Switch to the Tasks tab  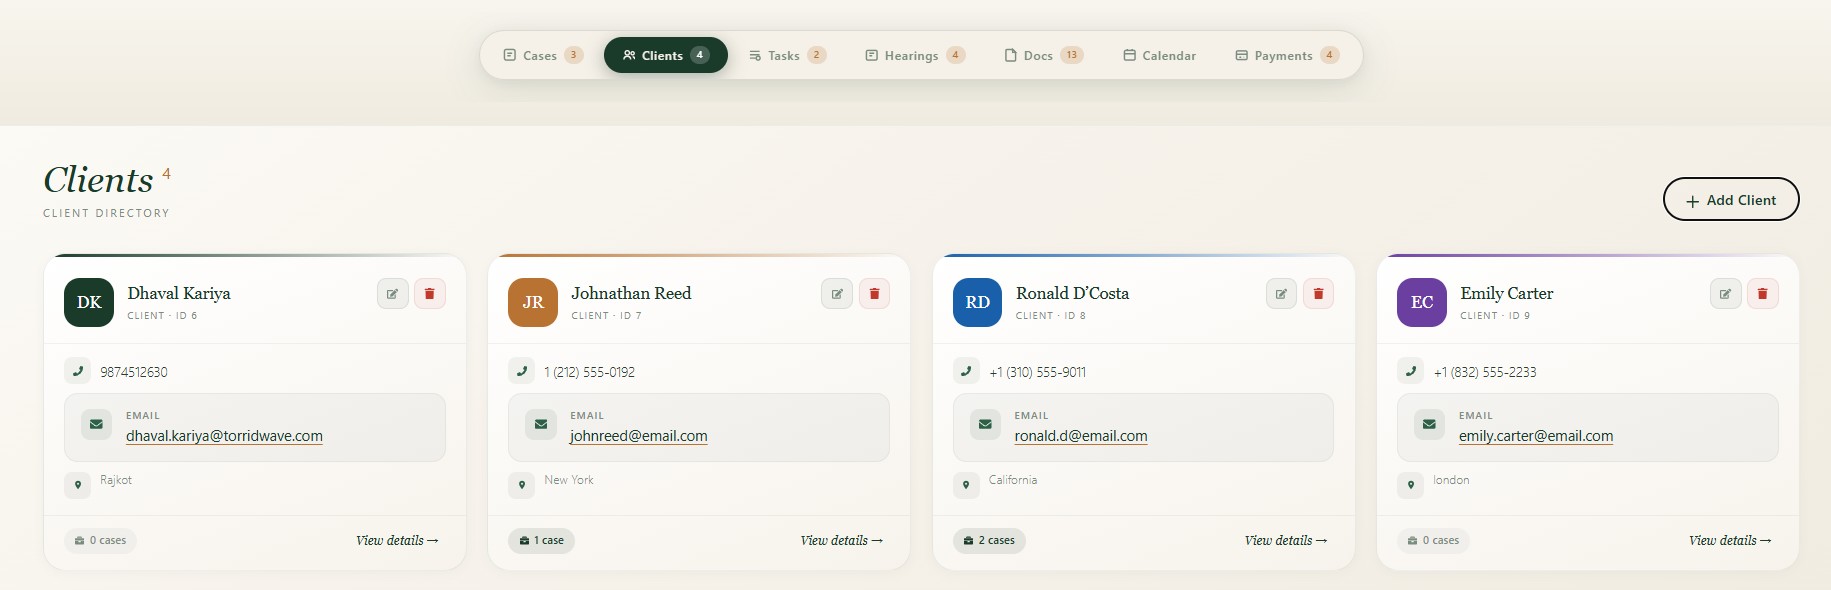[787, 55]
